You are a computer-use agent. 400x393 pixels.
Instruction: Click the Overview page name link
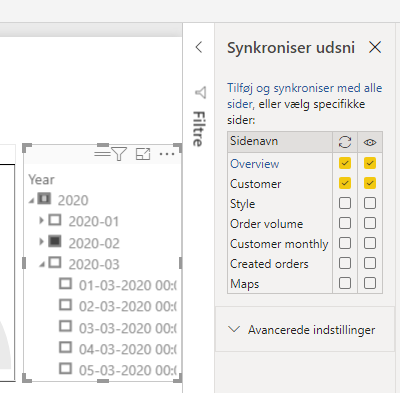255,164
